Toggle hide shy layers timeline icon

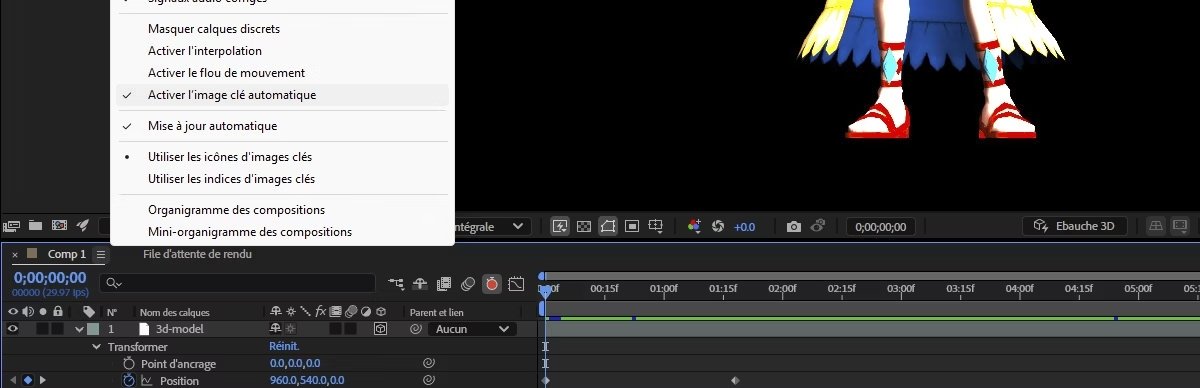421,284
